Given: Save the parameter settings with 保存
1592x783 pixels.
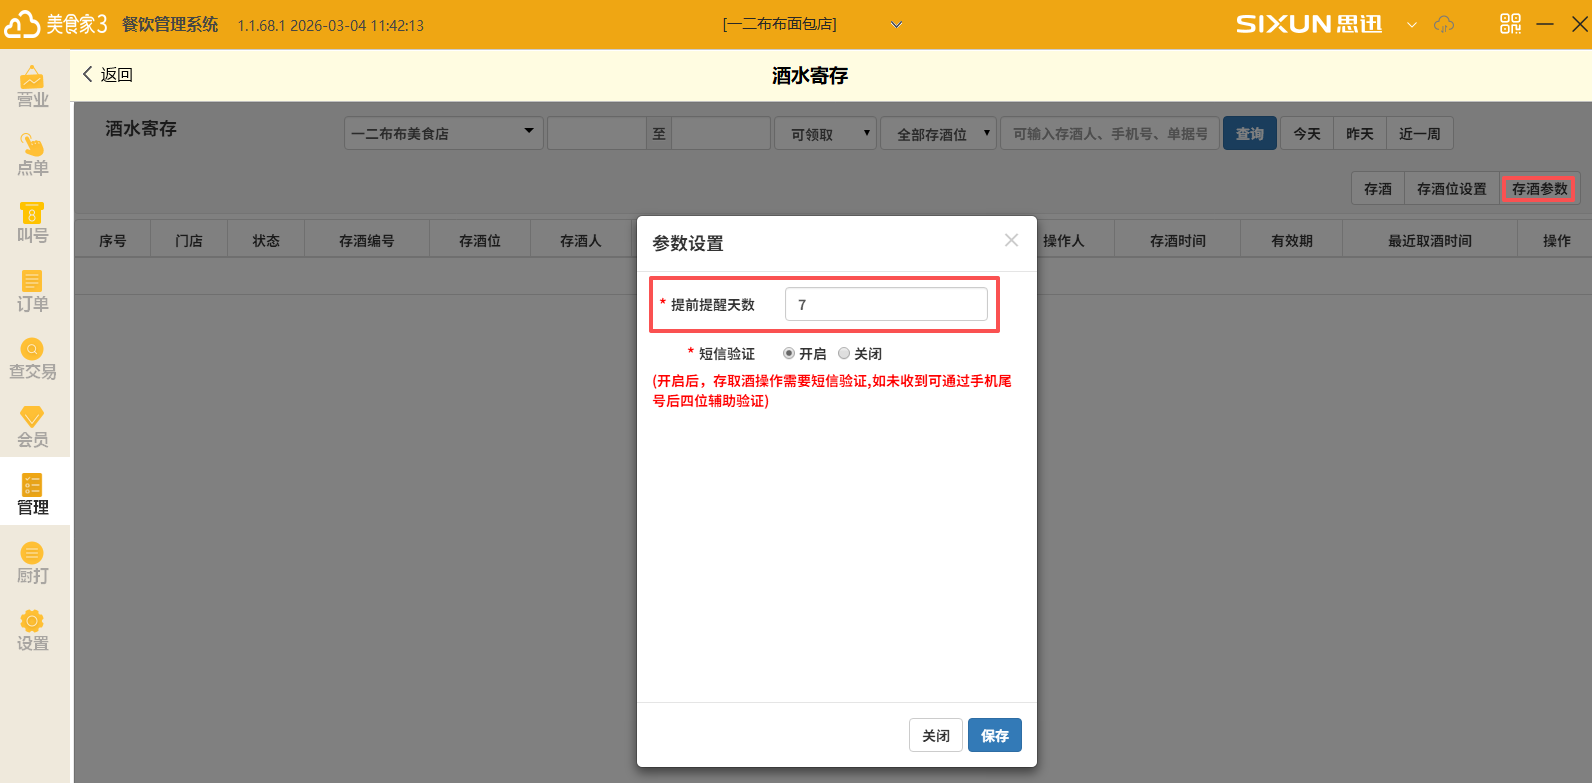Looking at the screenshot, I should 994,736.
